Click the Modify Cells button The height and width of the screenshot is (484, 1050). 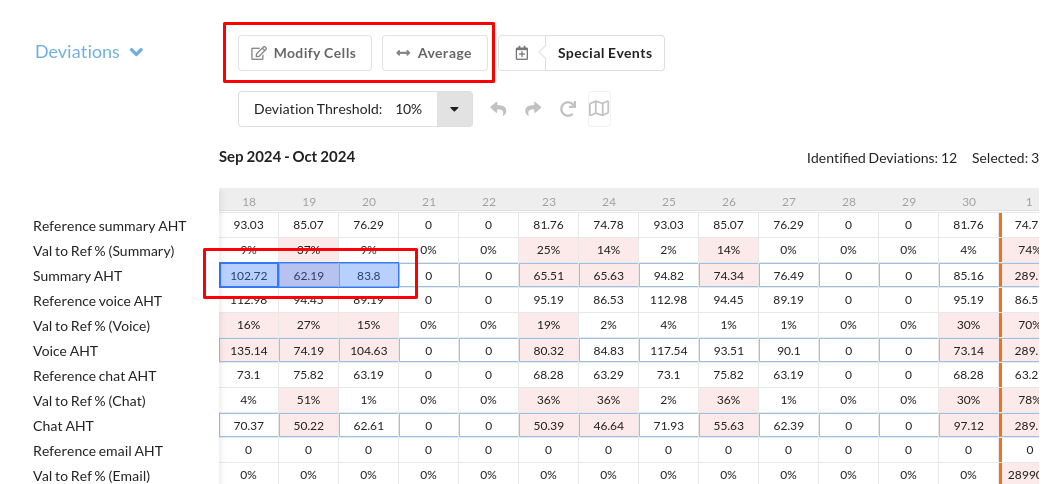point(304,53)
